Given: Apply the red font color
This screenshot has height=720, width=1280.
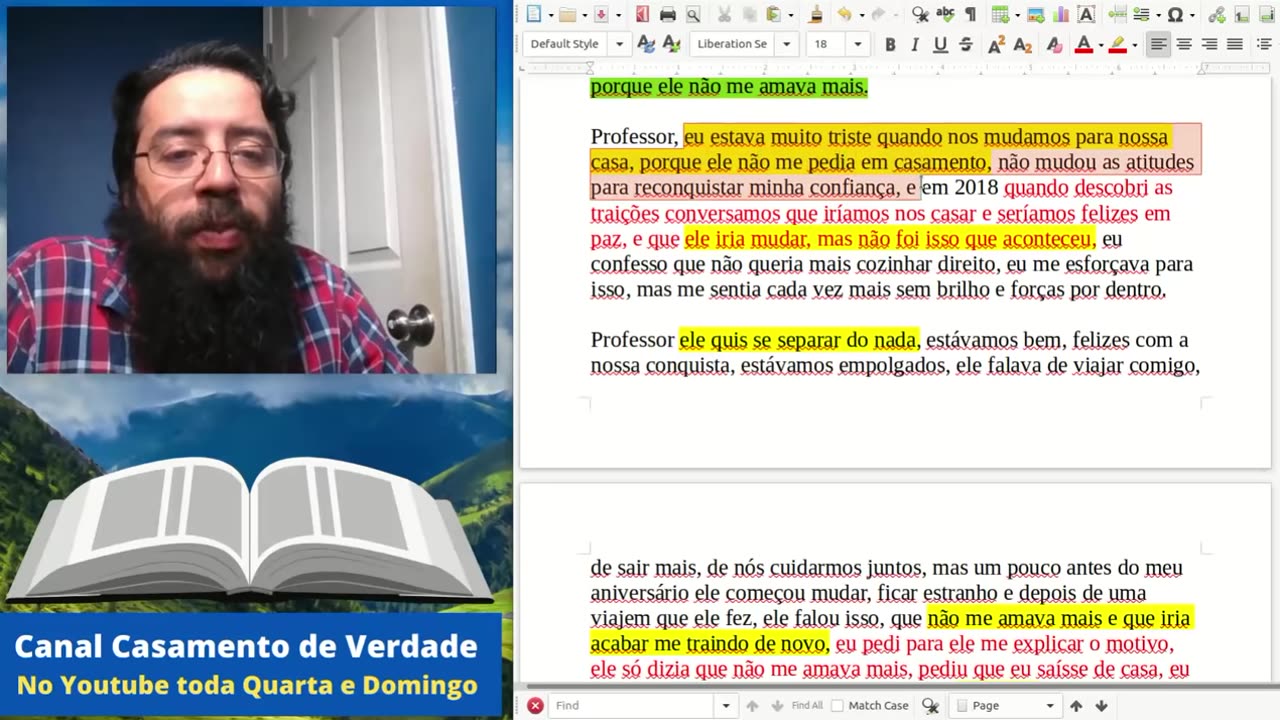Looking at the screenshot, I should tap(1083, 44).
